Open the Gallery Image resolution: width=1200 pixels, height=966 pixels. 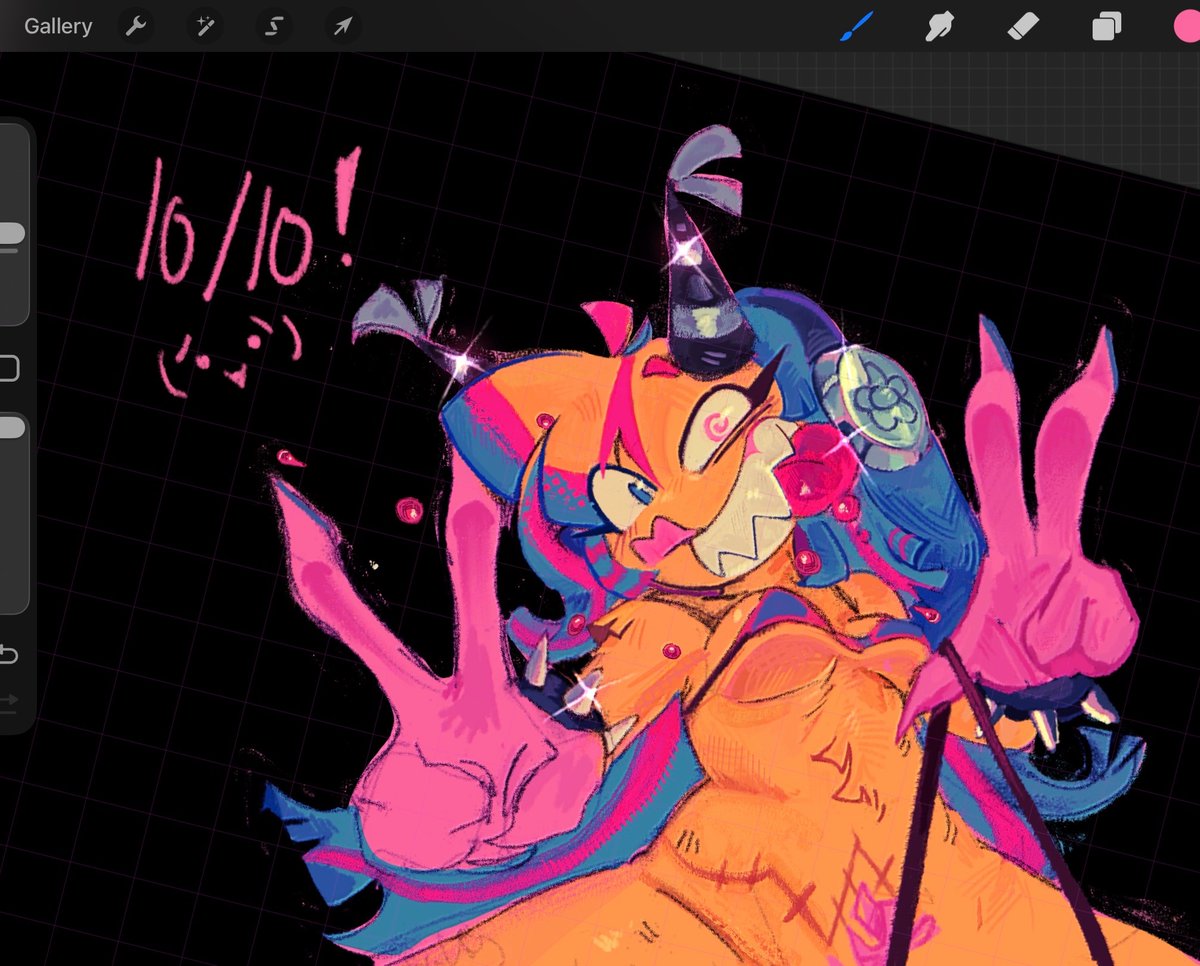pos(58,27)
